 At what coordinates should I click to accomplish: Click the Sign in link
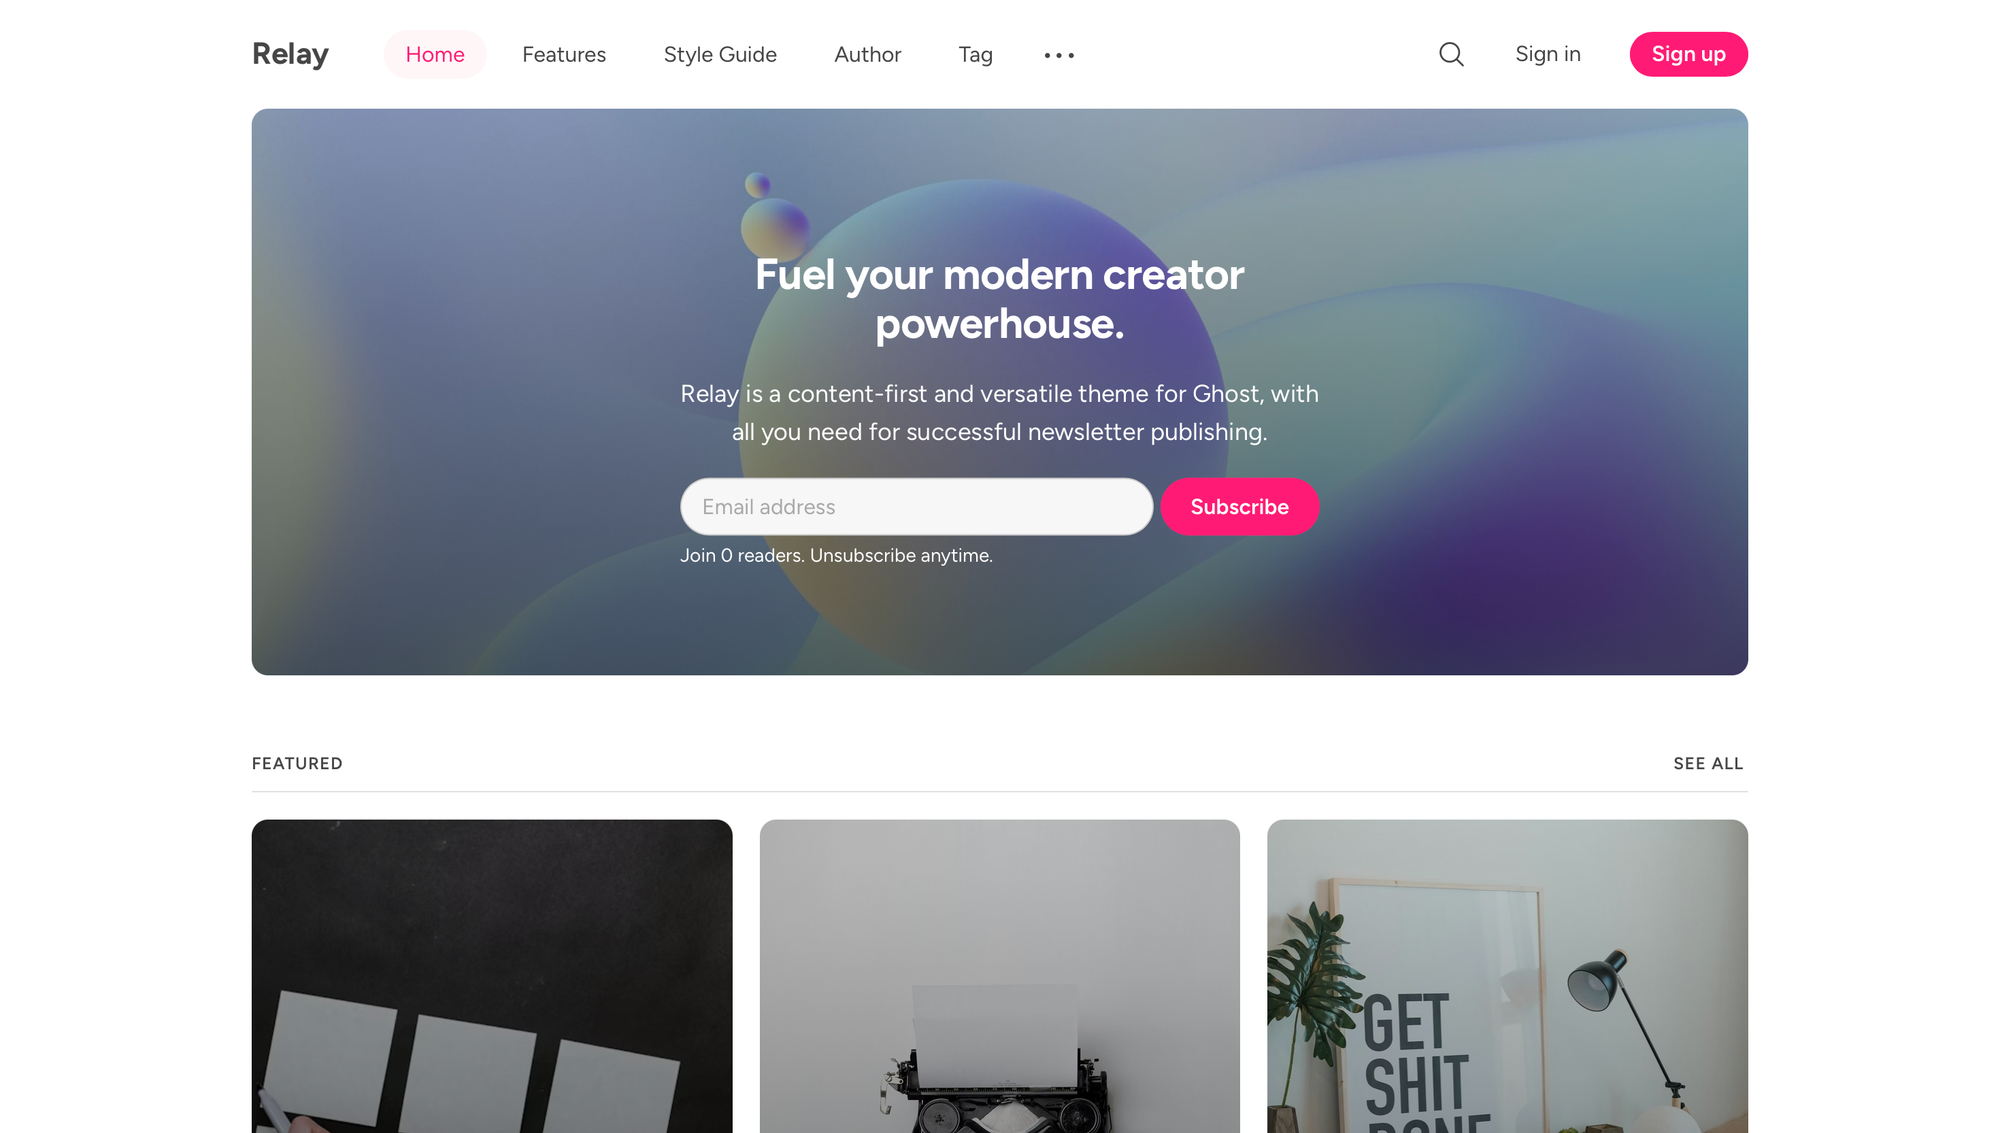click(1548, 54)
